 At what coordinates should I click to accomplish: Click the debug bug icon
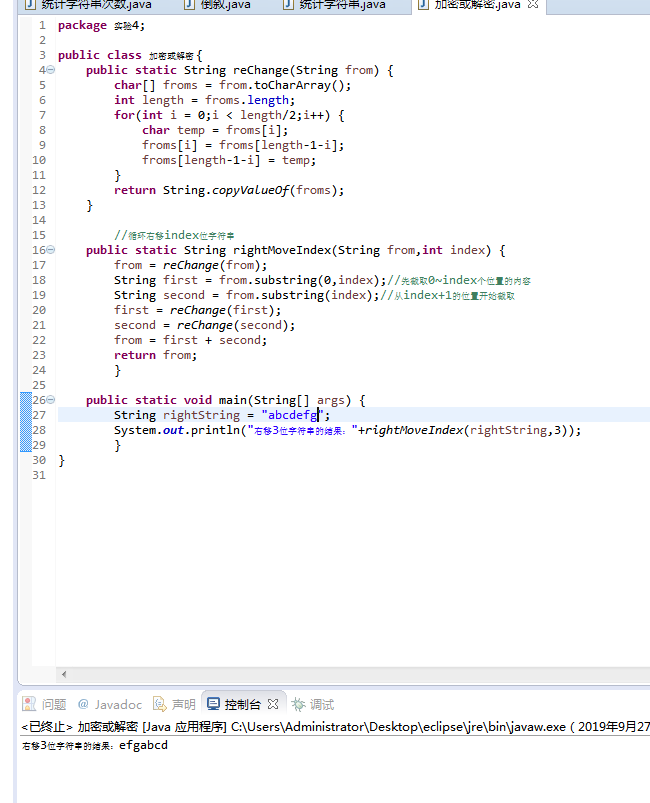tap(298, 704)
